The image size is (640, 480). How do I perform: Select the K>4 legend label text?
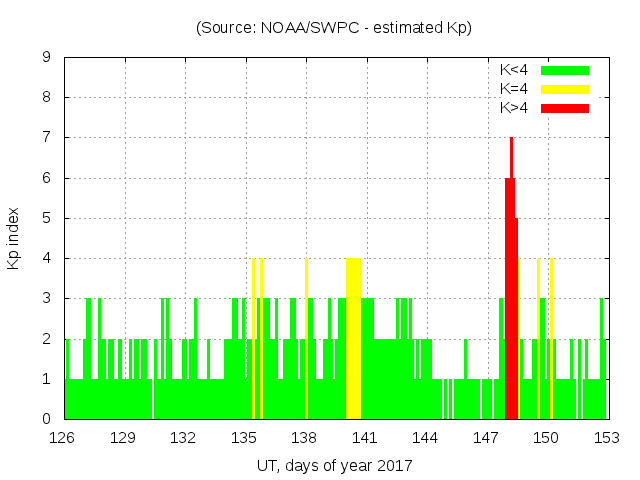pos(514,108)
